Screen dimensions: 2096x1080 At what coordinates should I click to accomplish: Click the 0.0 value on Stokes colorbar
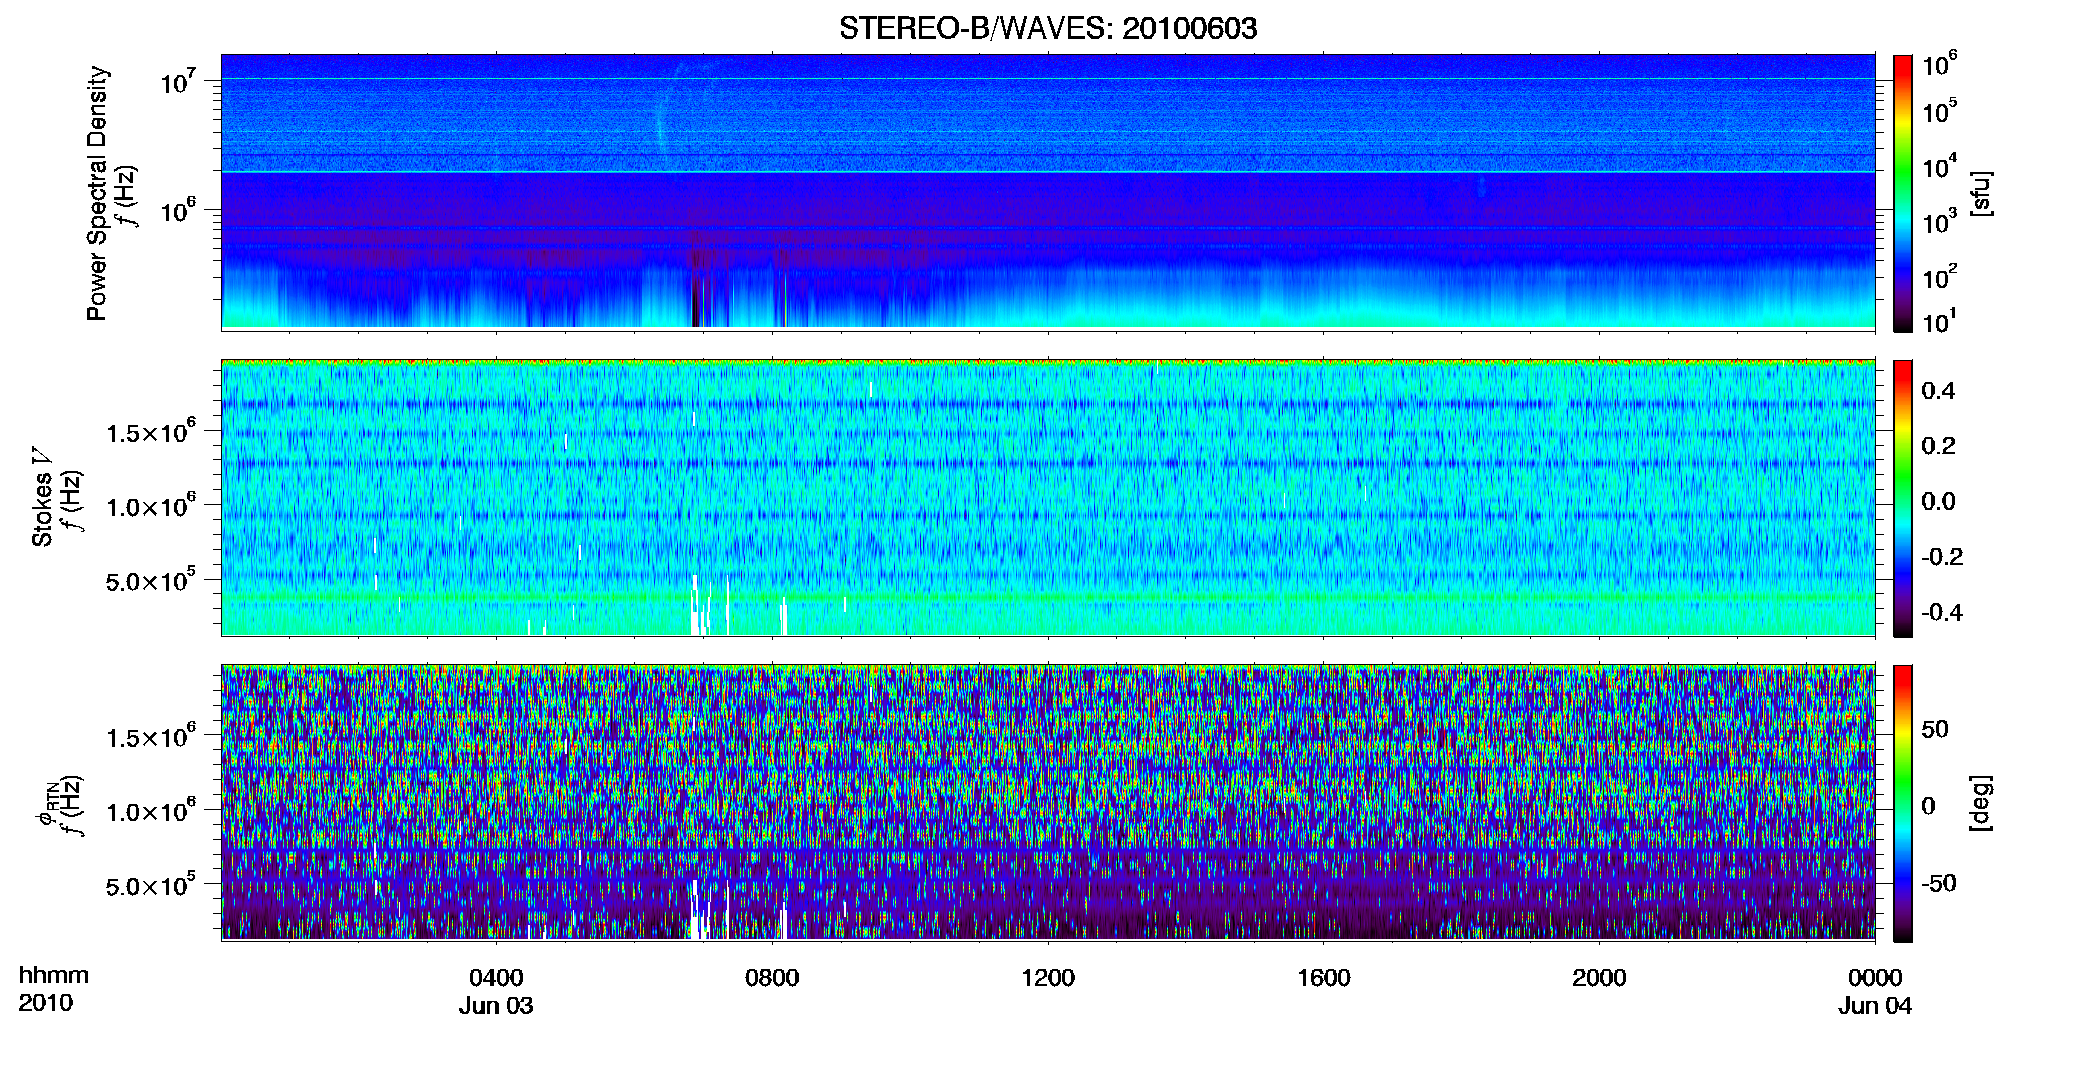(x=1938, y=501)
